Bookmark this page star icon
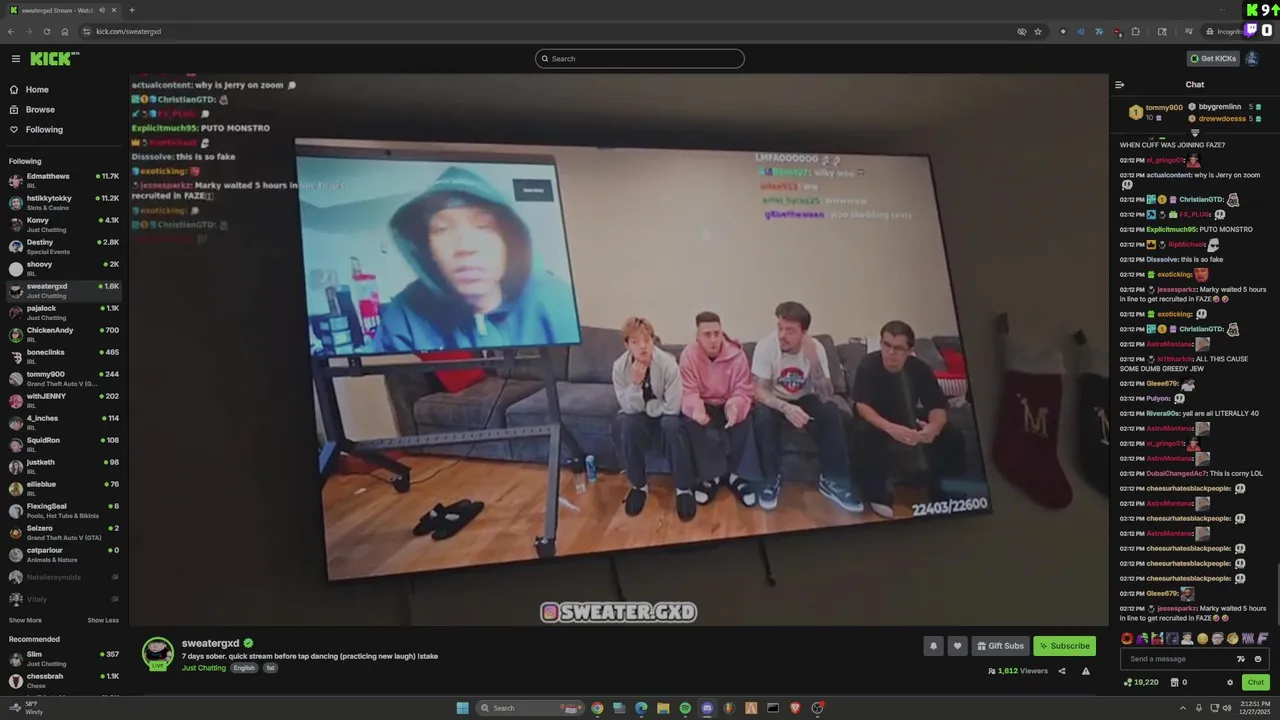 [x=1038, y=32]
